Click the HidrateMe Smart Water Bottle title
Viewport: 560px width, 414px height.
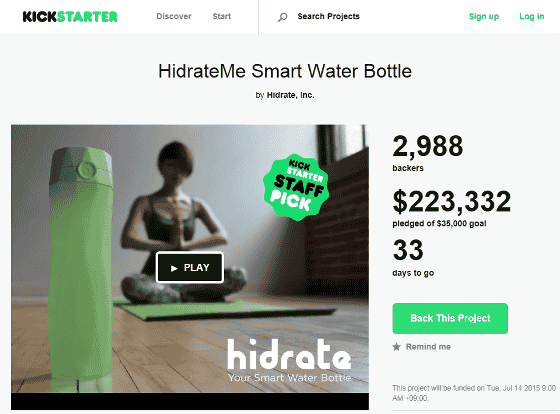pos(285,71)
